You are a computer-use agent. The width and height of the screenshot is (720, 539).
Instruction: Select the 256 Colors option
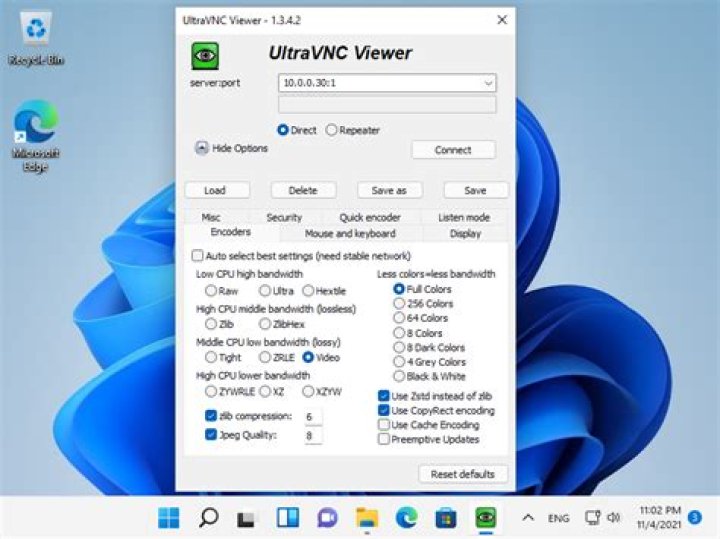[x=400, y=303]
